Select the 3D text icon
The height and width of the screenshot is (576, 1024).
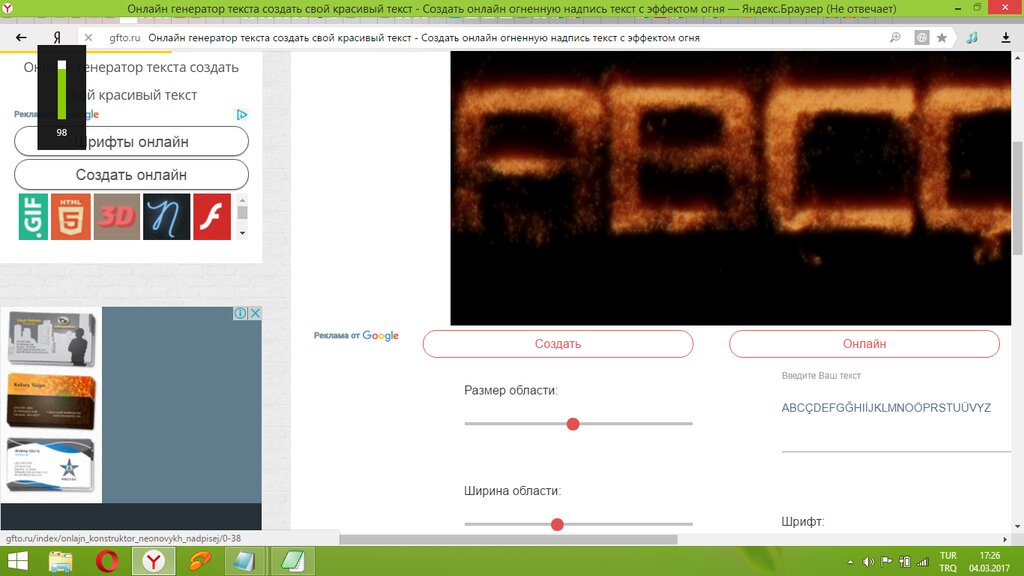(x=117, y=216)
